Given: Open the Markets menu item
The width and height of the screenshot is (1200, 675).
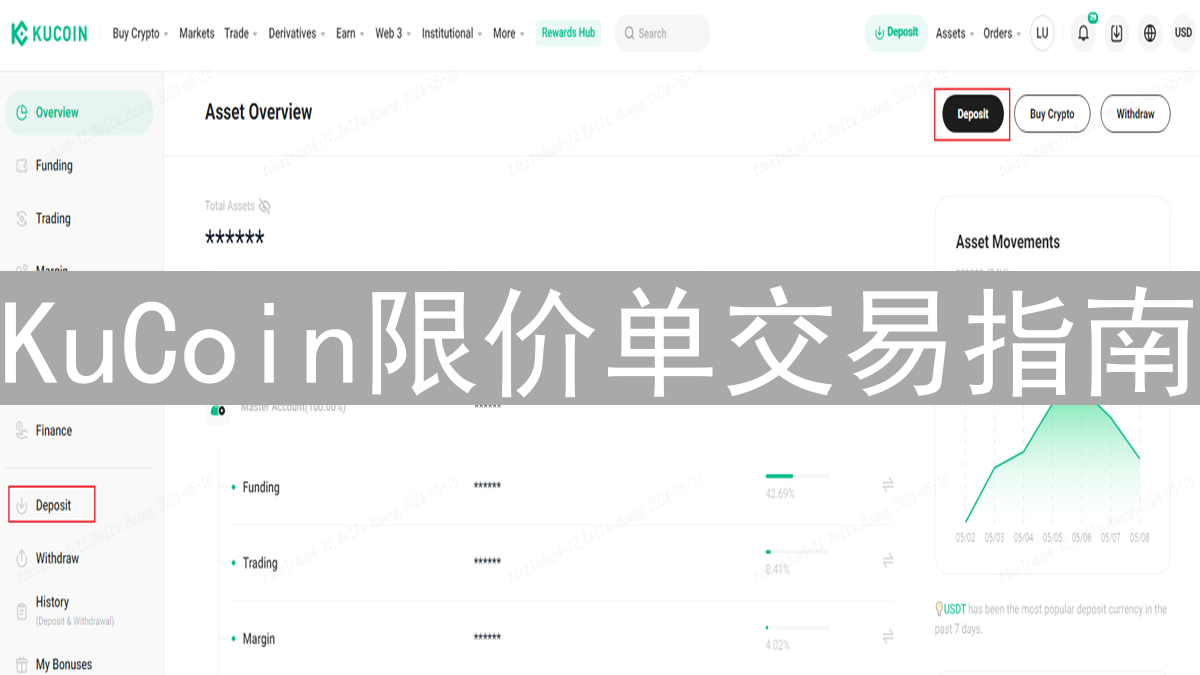Looking at the screenshot, I should (x=197, y=33).
